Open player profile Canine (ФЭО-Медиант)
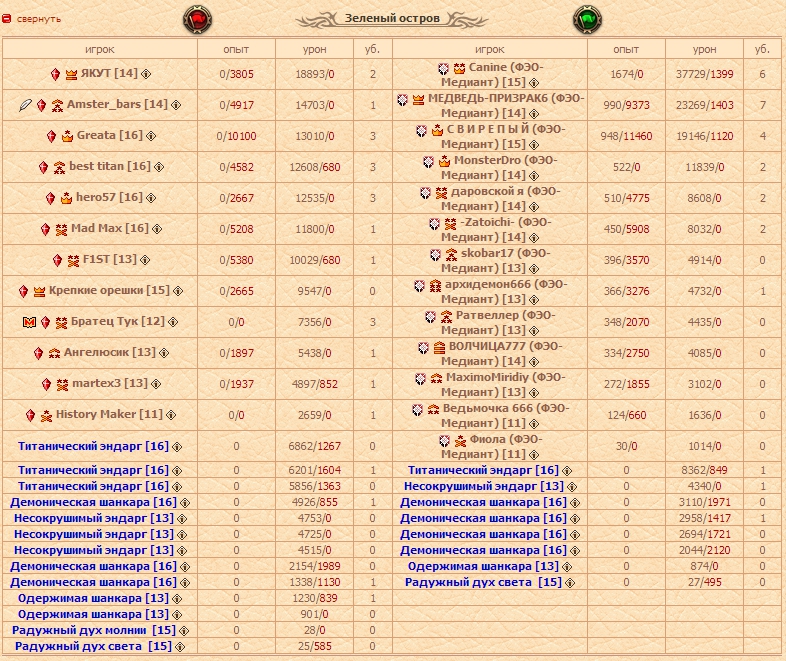The height and width of the screenshot is (661, 786). pyautogui.click(x=492, y=75)
